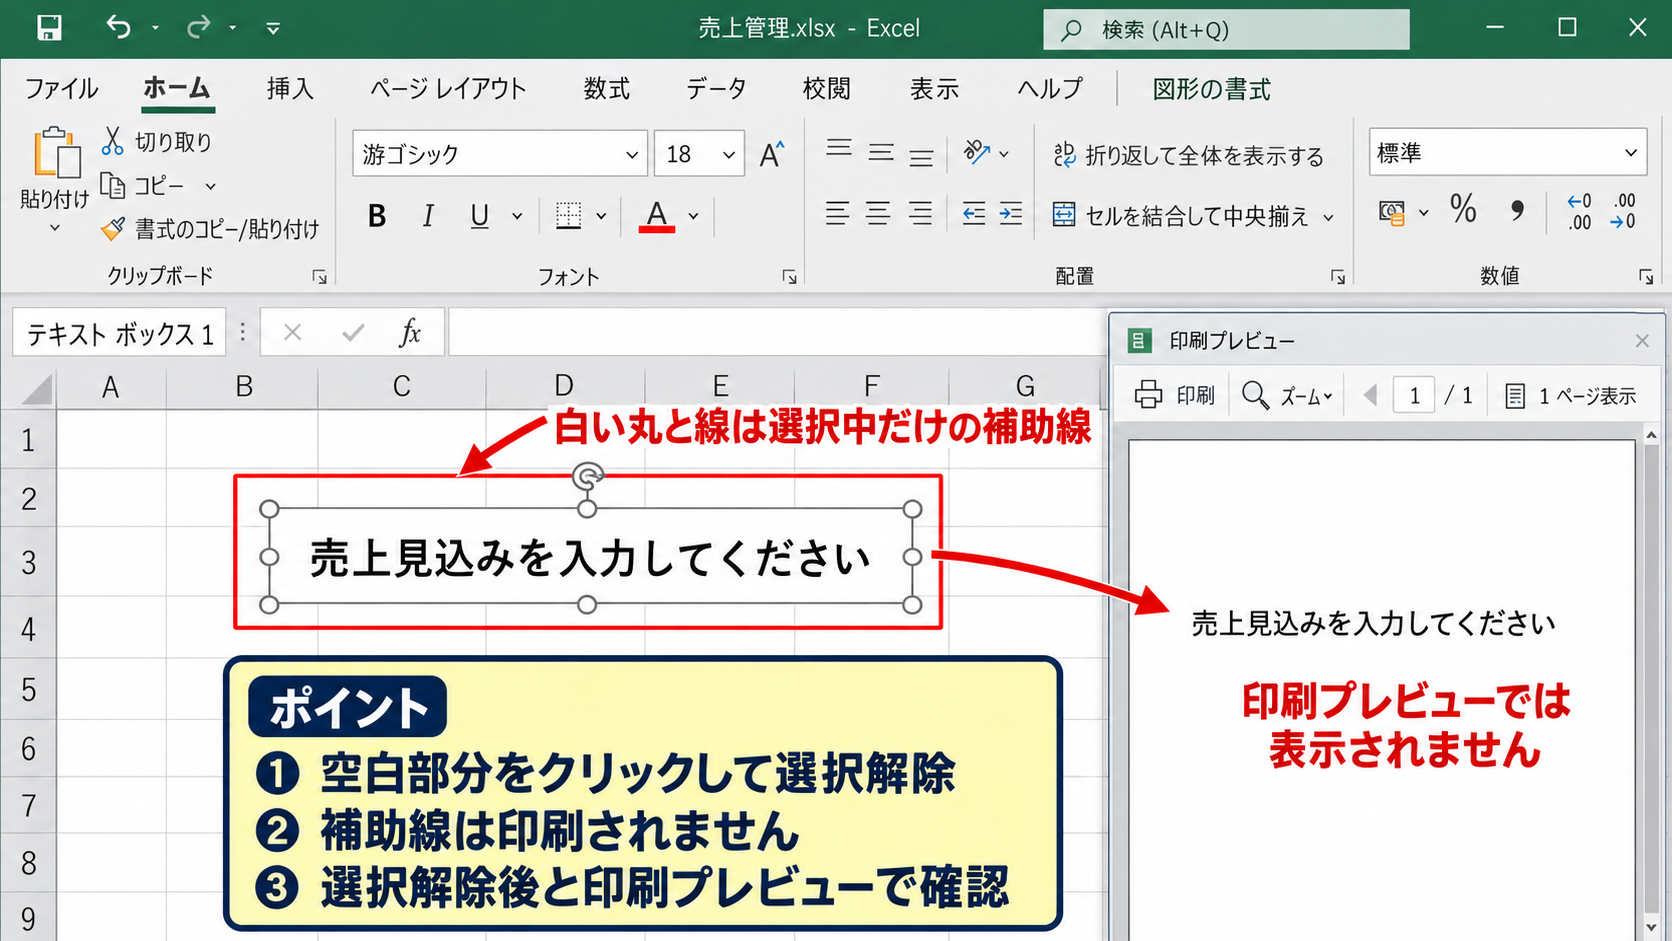The height and width of the screenshot is (941, 1672).
Task: Open the 図形の書式 tab
Action: (1211, 89)
